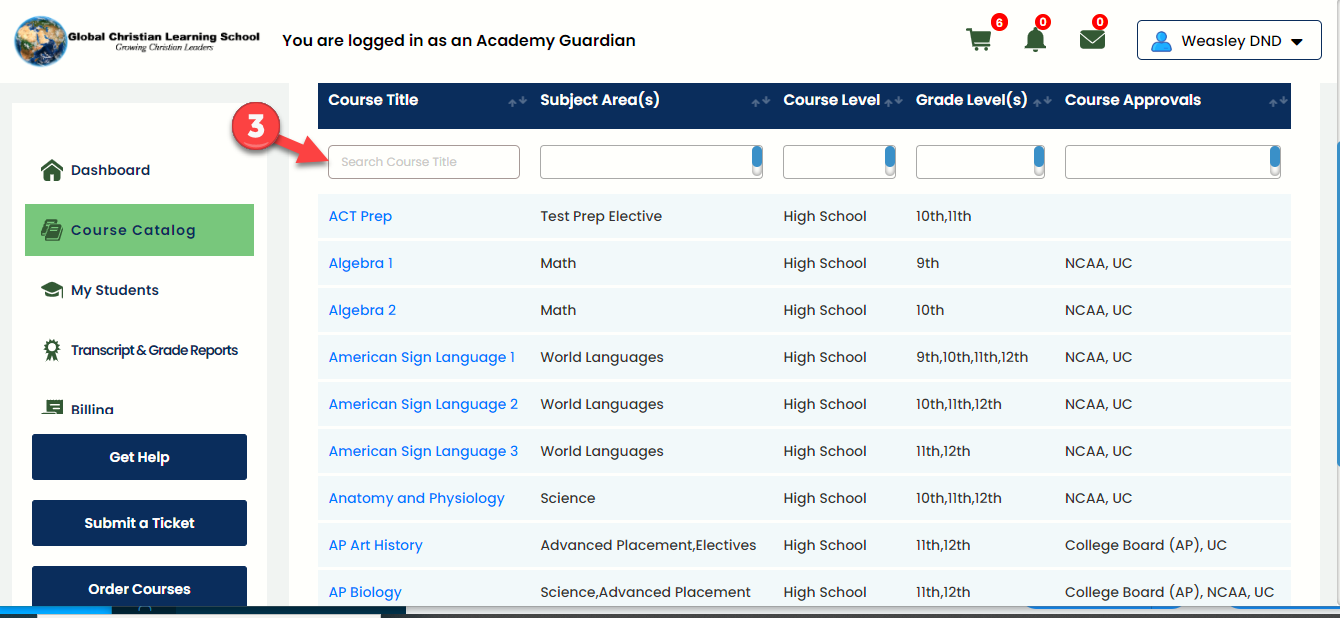Open the Subject Area(s) filter box
The image size is (1340, 618).
[644, 162]
